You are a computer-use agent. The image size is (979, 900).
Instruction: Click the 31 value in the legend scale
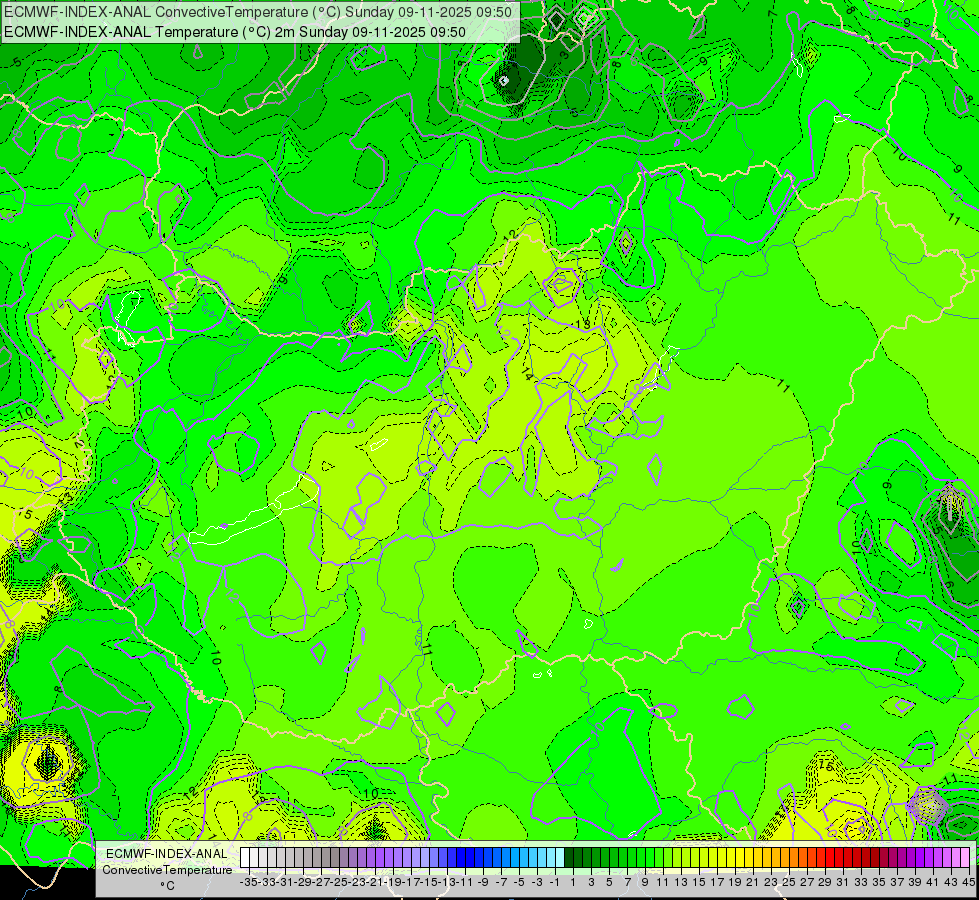[x=843, y=882]
